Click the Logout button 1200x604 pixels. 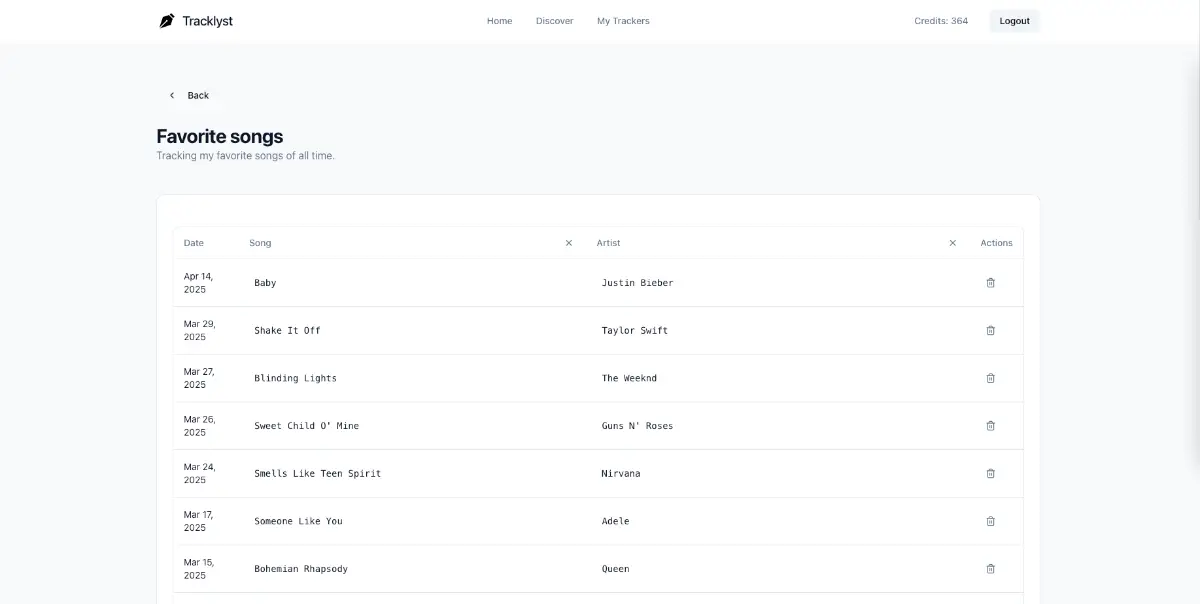coord(1014,20)
